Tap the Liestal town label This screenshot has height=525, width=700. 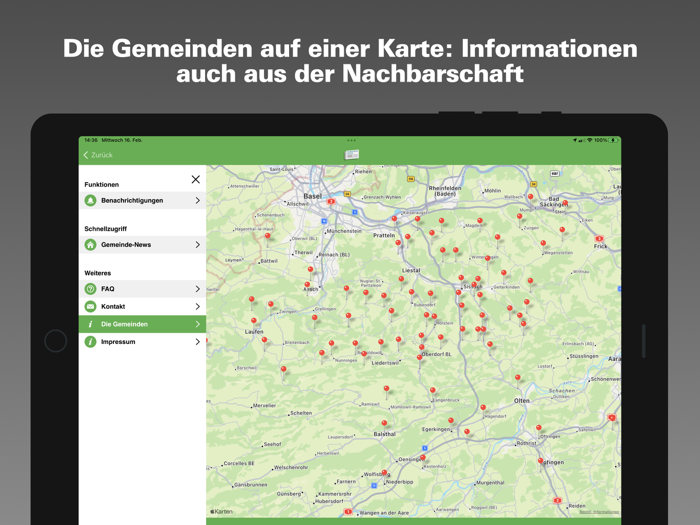tap(411, 271)
